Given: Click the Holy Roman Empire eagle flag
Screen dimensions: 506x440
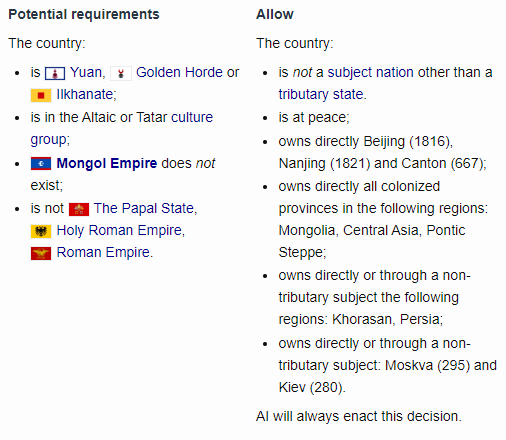Looking at the screenshot, I should click(x=41, y=231).
